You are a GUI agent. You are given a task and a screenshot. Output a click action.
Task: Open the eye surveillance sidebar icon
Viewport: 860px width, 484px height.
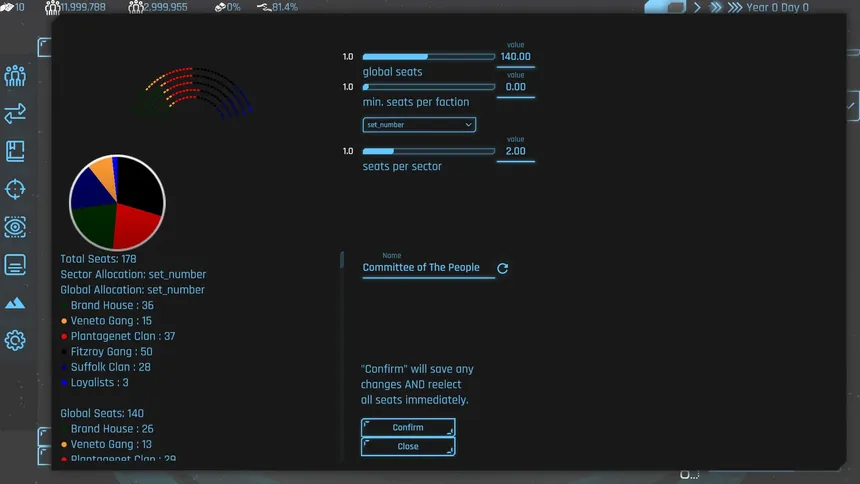click(x=15, y=227)
